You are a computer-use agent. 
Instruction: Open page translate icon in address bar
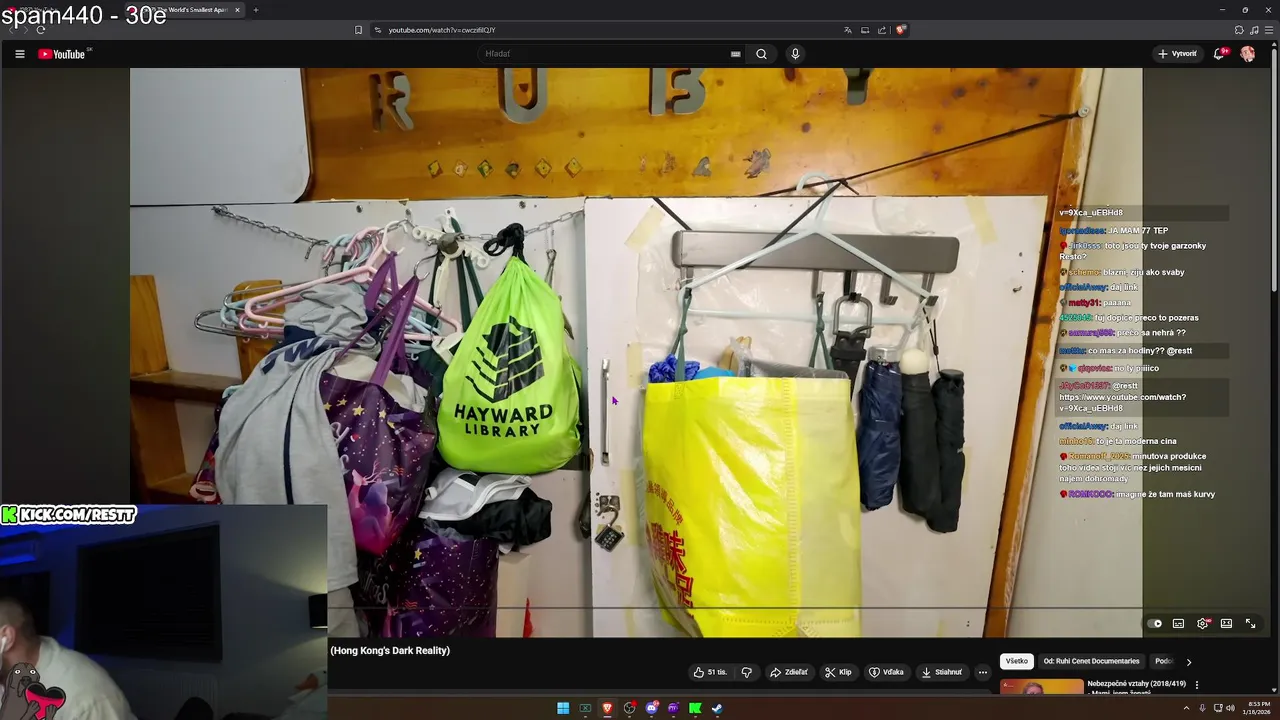pyautogui.click(x=848, y=30)
